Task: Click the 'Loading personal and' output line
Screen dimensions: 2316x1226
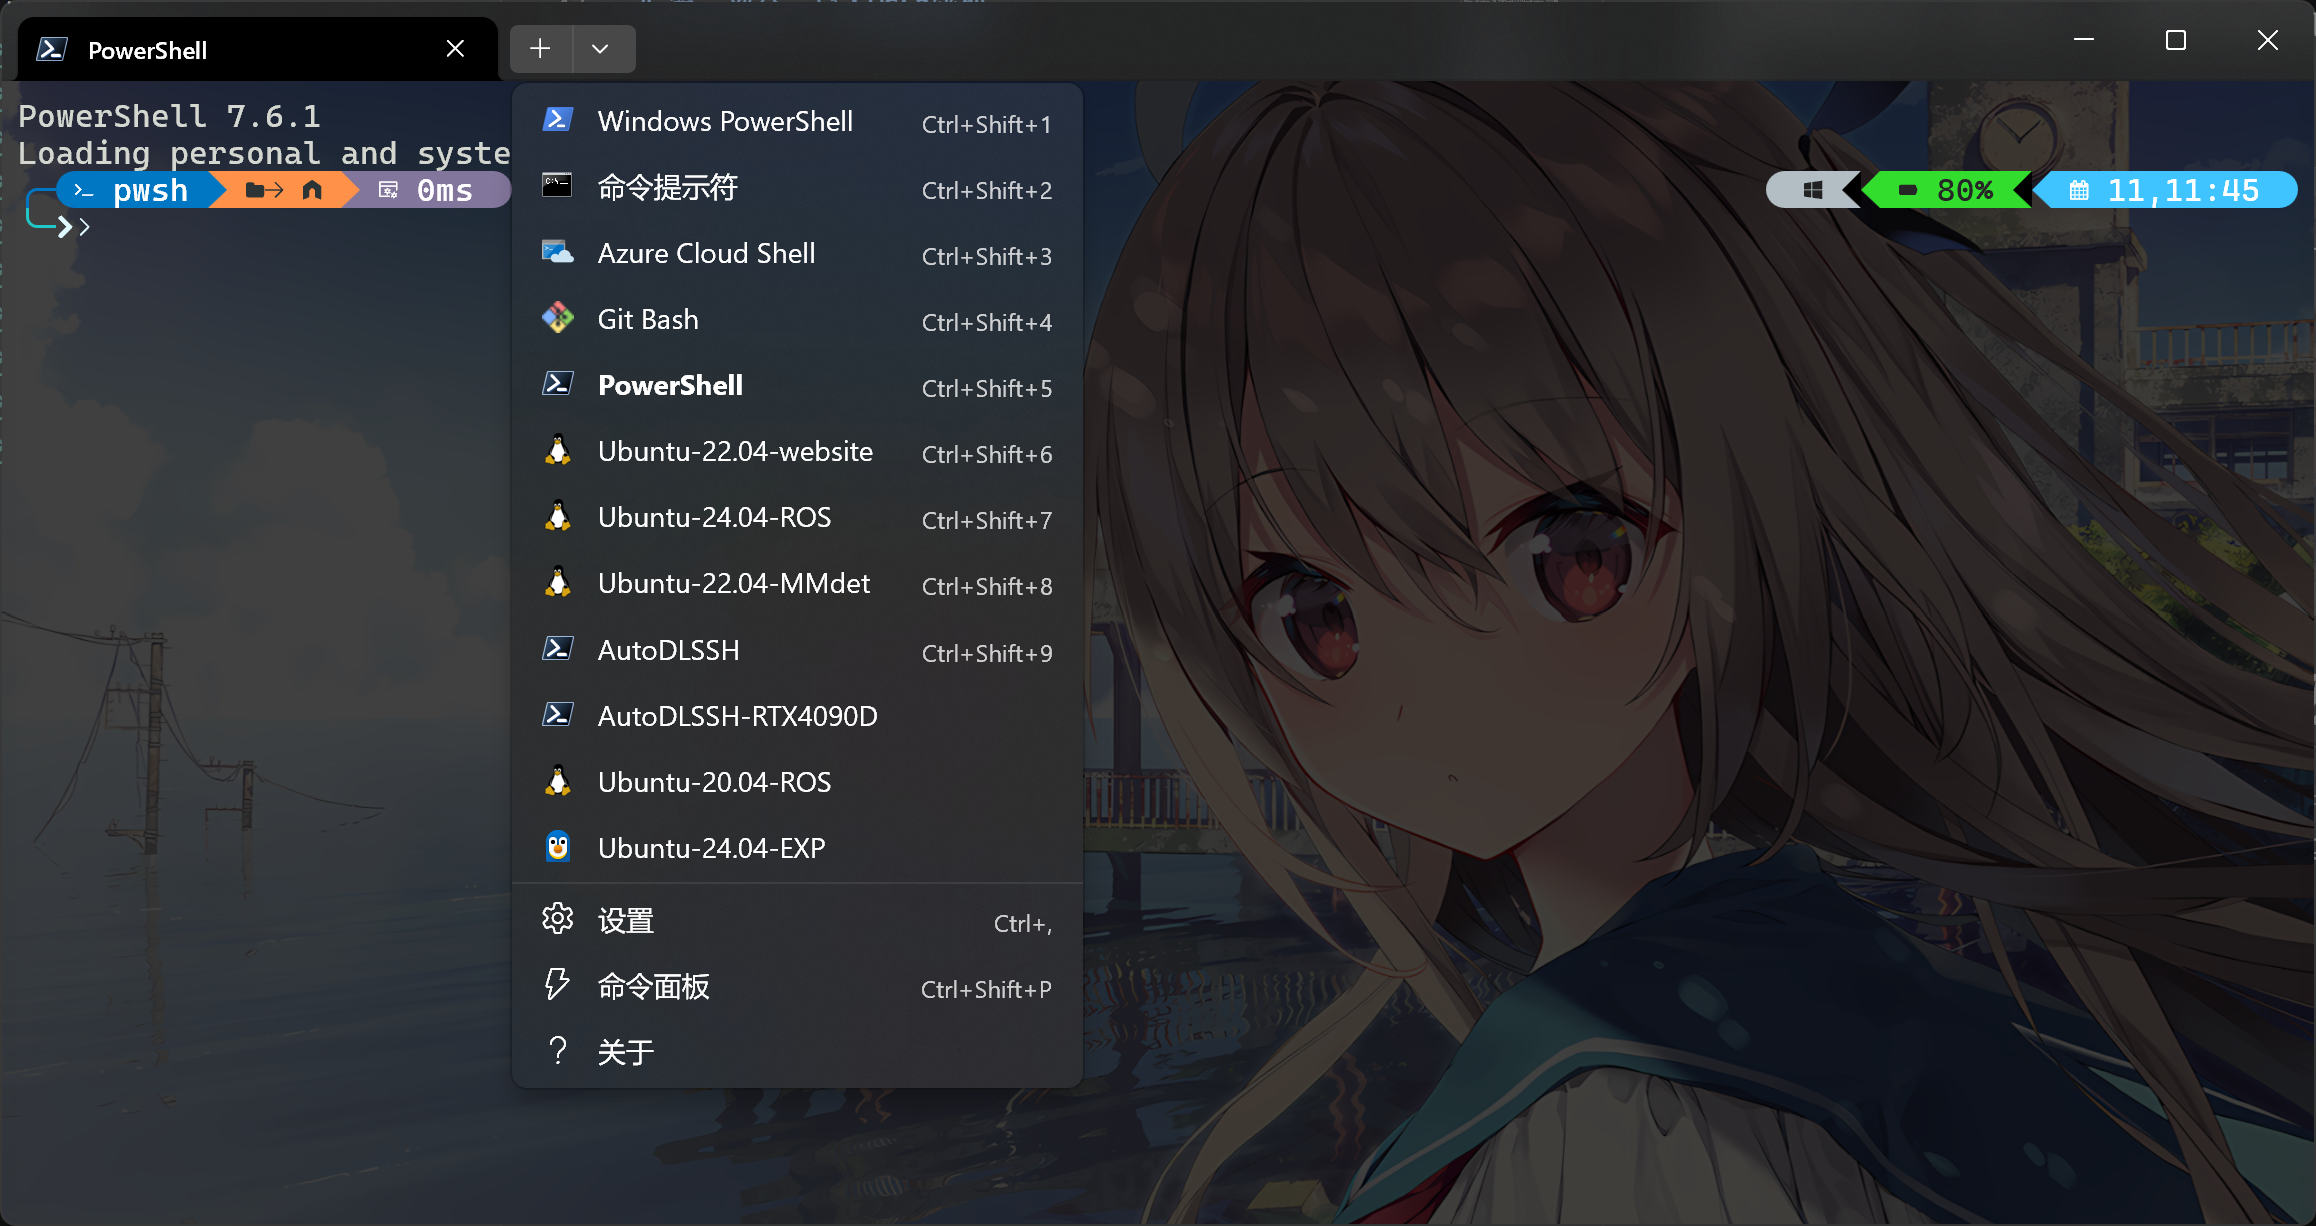Action: [x=208, y=153]
